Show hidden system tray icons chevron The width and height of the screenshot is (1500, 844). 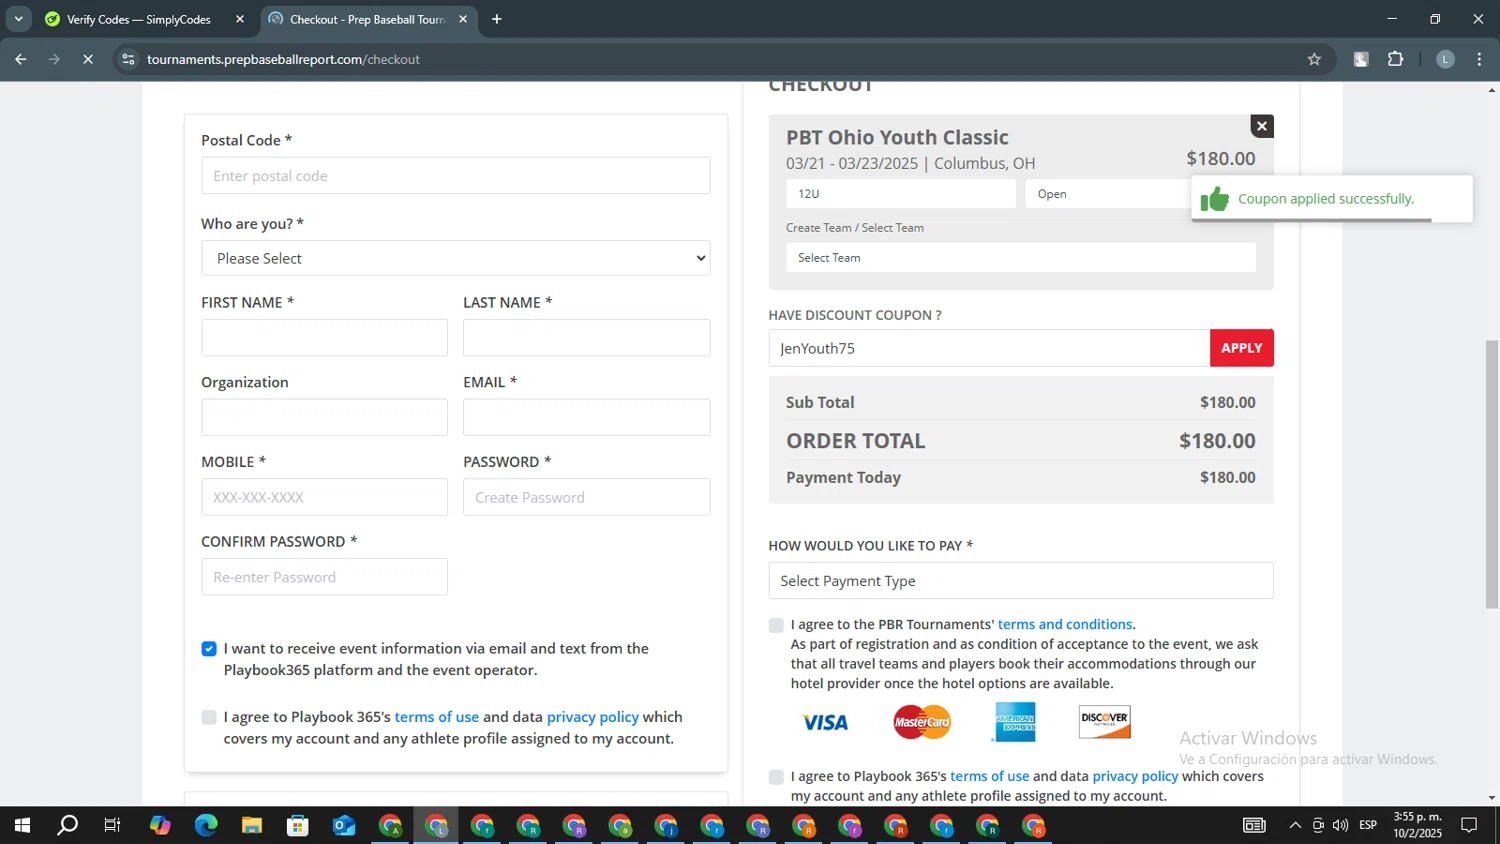pos(1295,826)
